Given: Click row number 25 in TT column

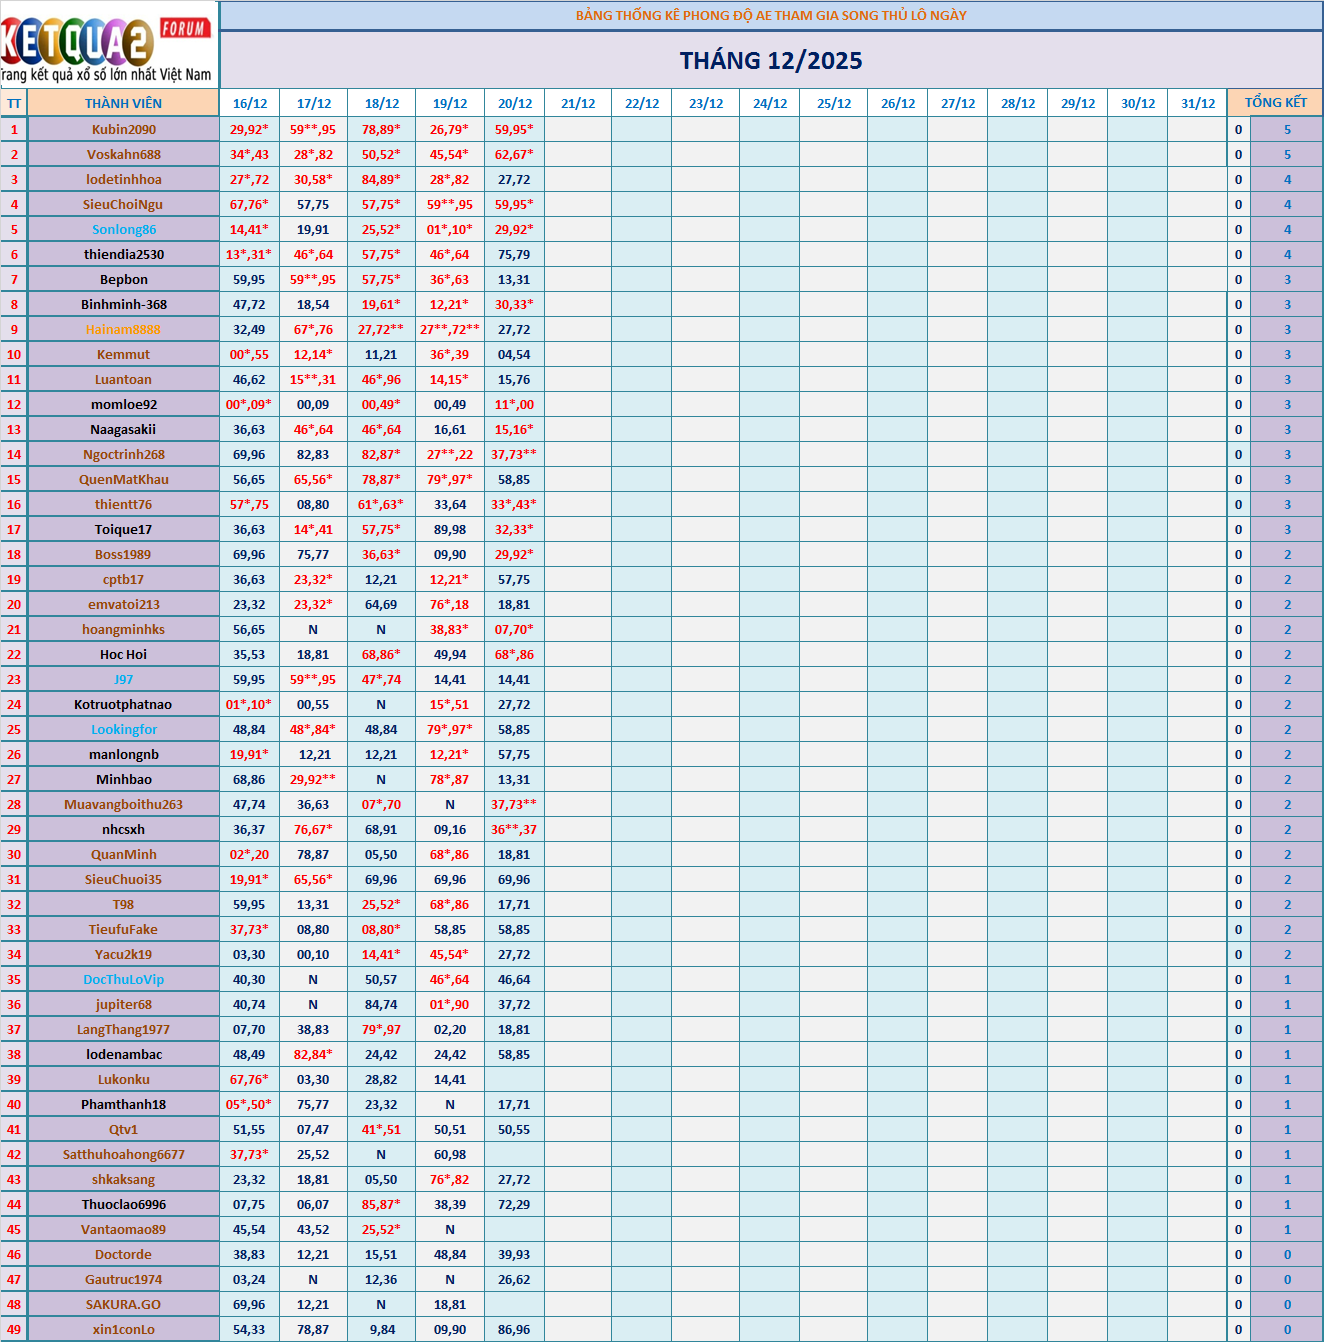Looking at the screenshot, I should (14, 729).
